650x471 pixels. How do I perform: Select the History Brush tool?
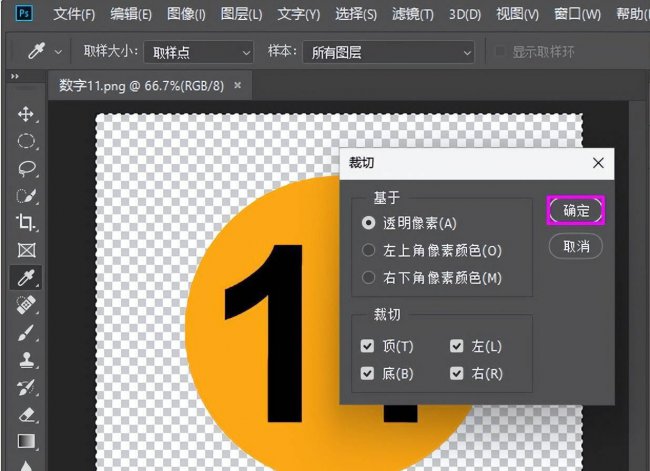(26, 387)
